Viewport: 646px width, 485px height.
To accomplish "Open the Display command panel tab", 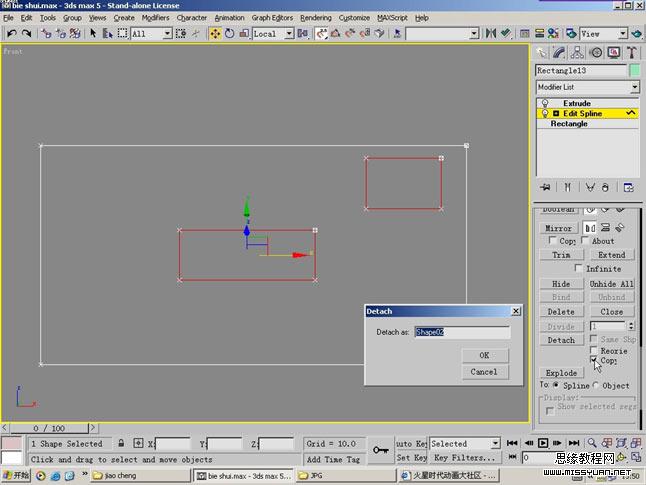I will pos(614,53).
